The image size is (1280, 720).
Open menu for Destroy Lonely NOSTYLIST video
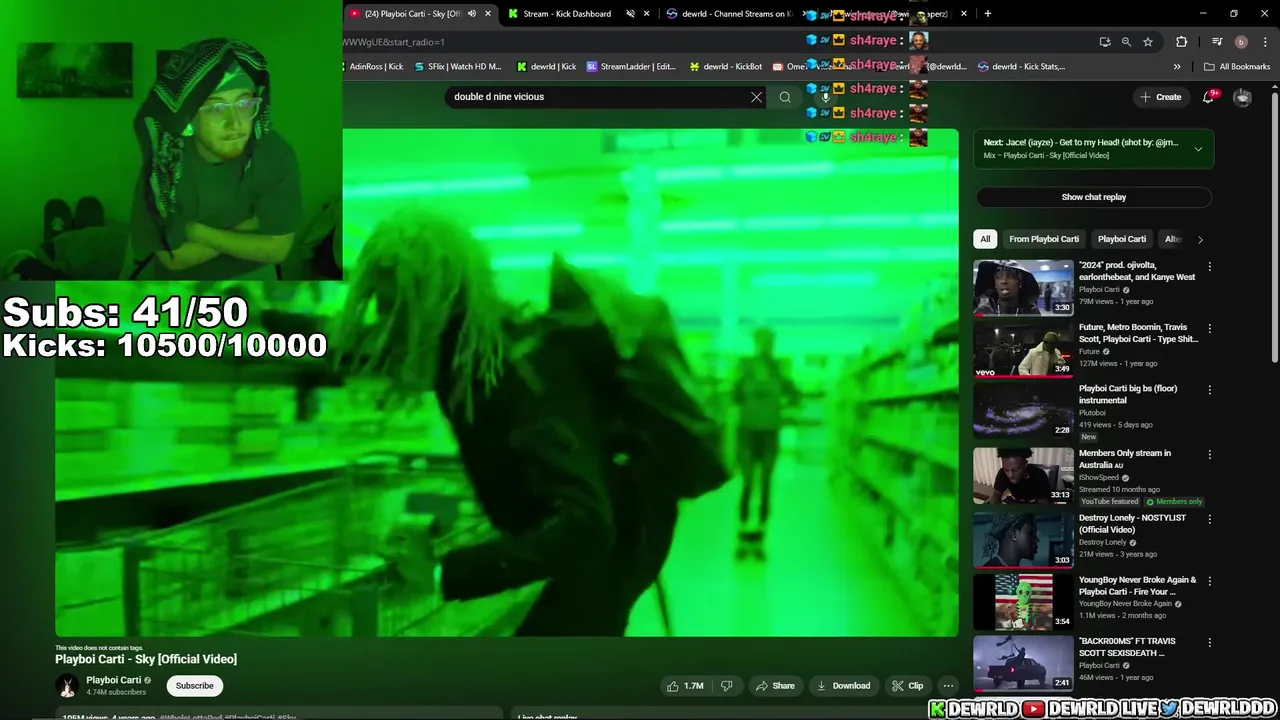tap(1209, 519)
